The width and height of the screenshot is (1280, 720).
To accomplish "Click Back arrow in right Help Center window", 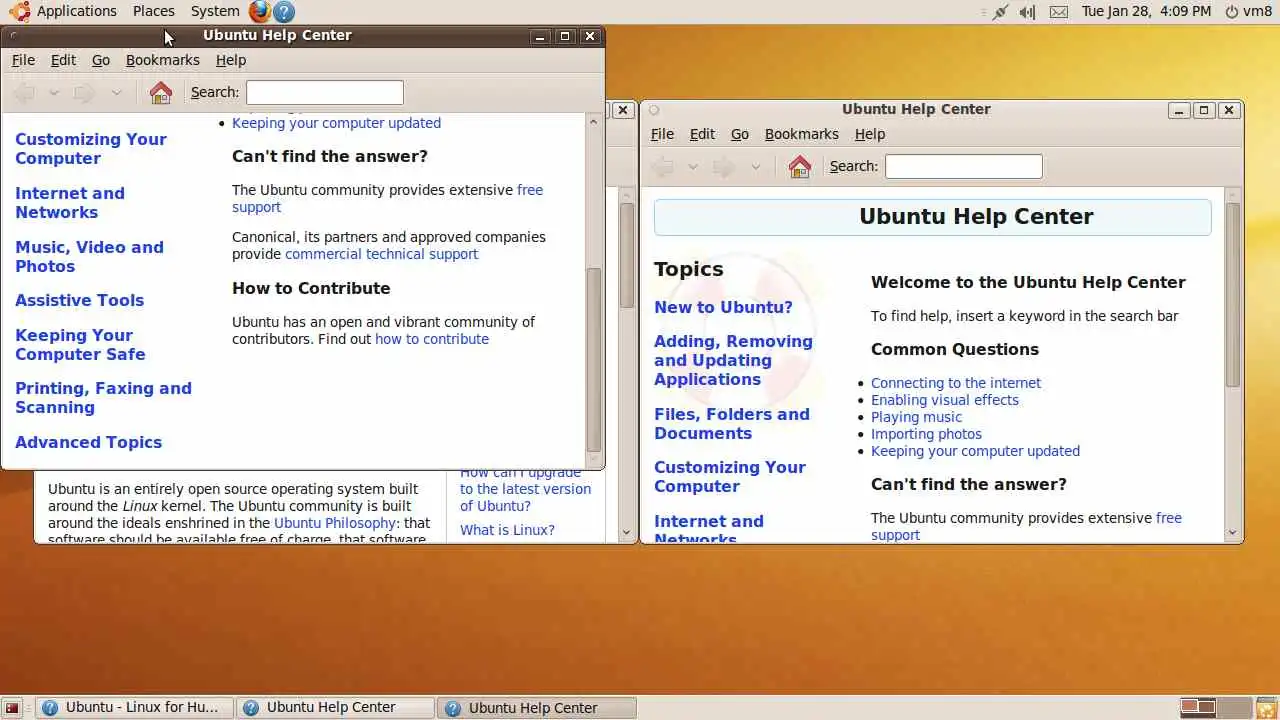I will pos(664,167).
